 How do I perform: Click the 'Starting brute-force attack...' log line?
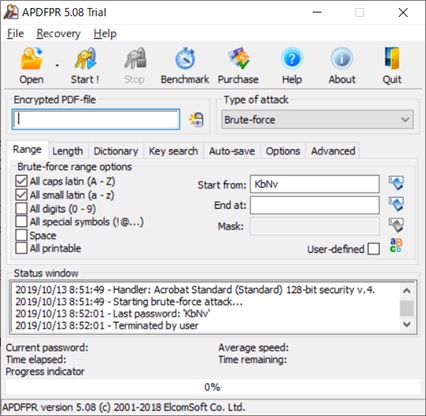(x=129, y=302)
